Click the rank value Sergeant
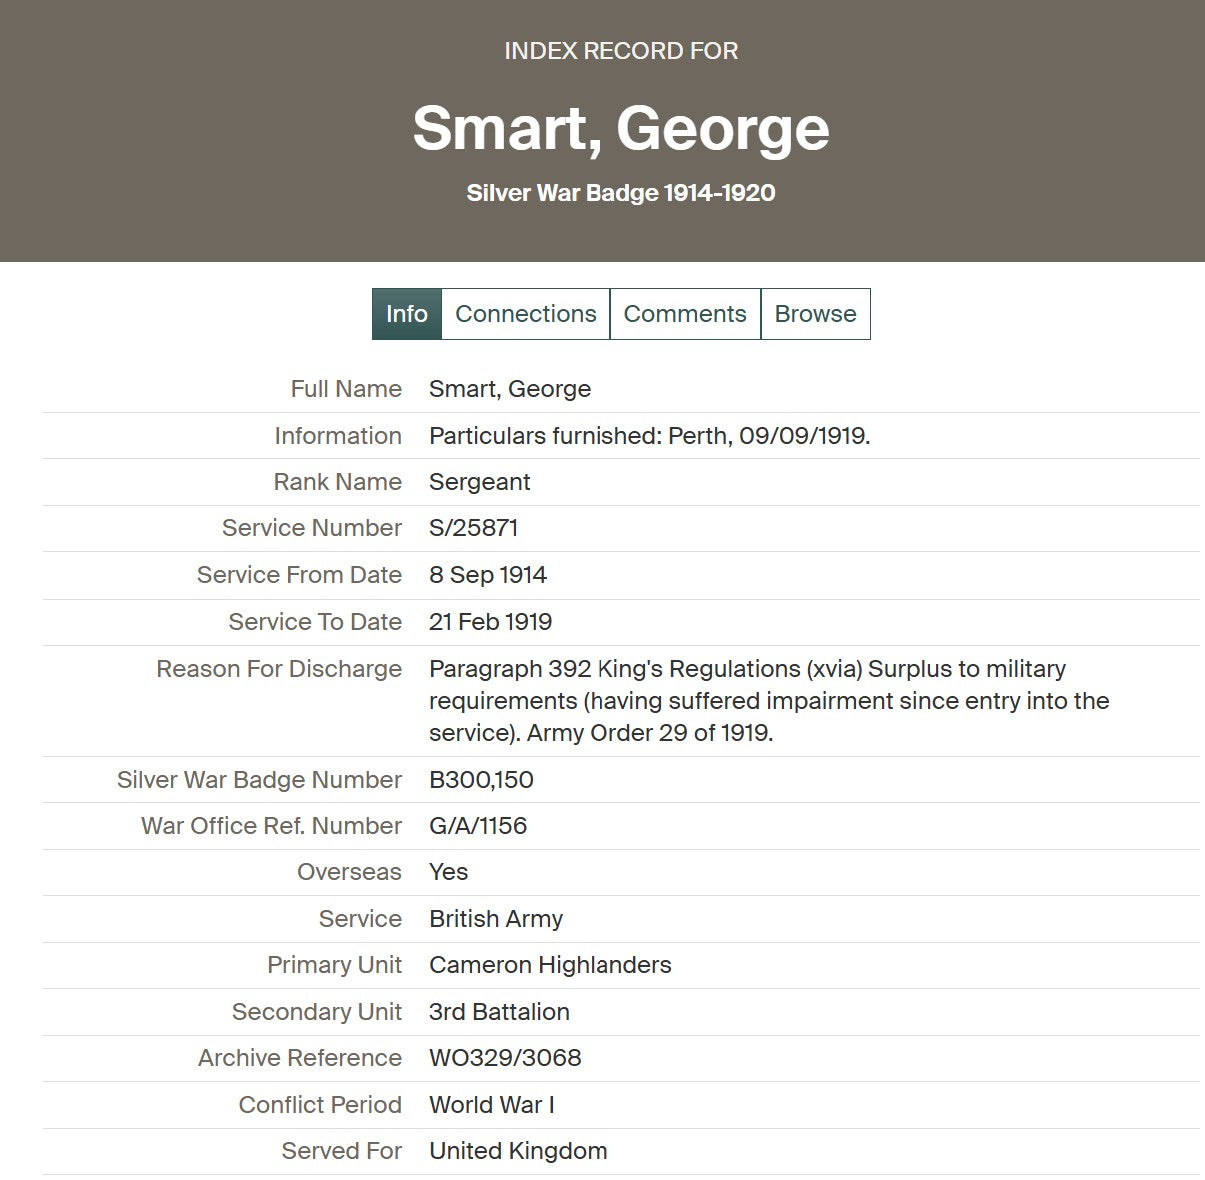Image resolution: width=1205 pixels, height=1180 pixels. [x=479, y=482]
